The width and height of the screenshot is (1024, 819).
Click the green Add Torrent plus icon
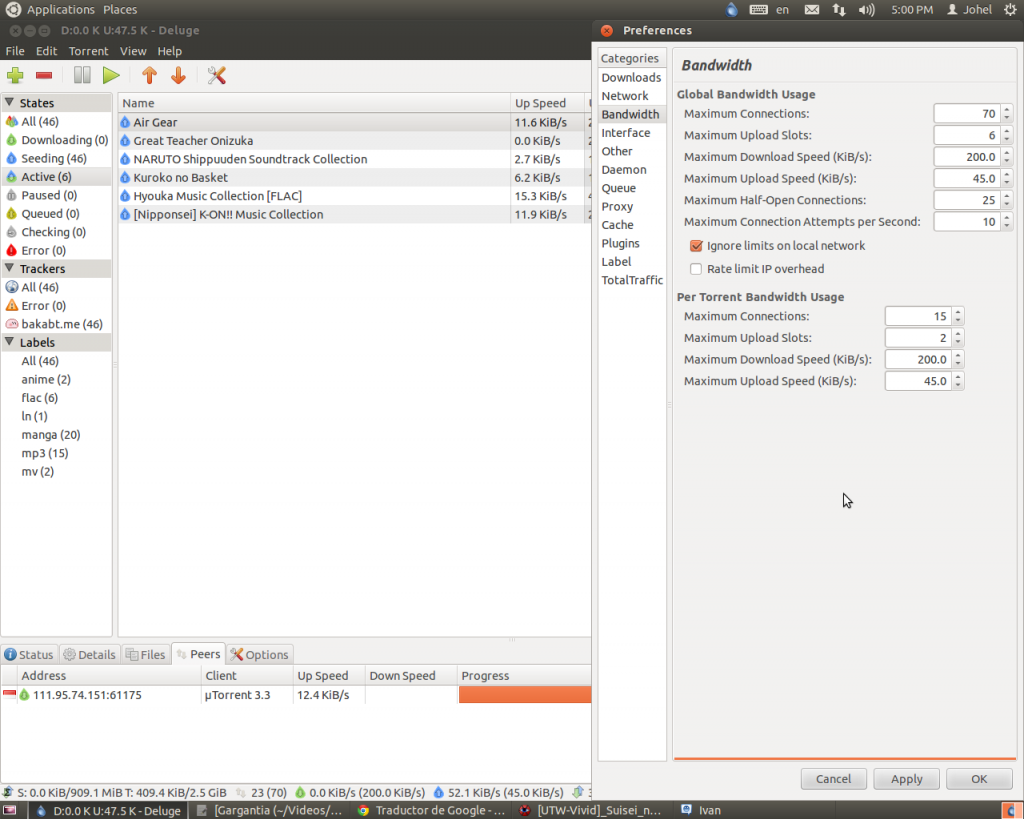coord(15,75)
